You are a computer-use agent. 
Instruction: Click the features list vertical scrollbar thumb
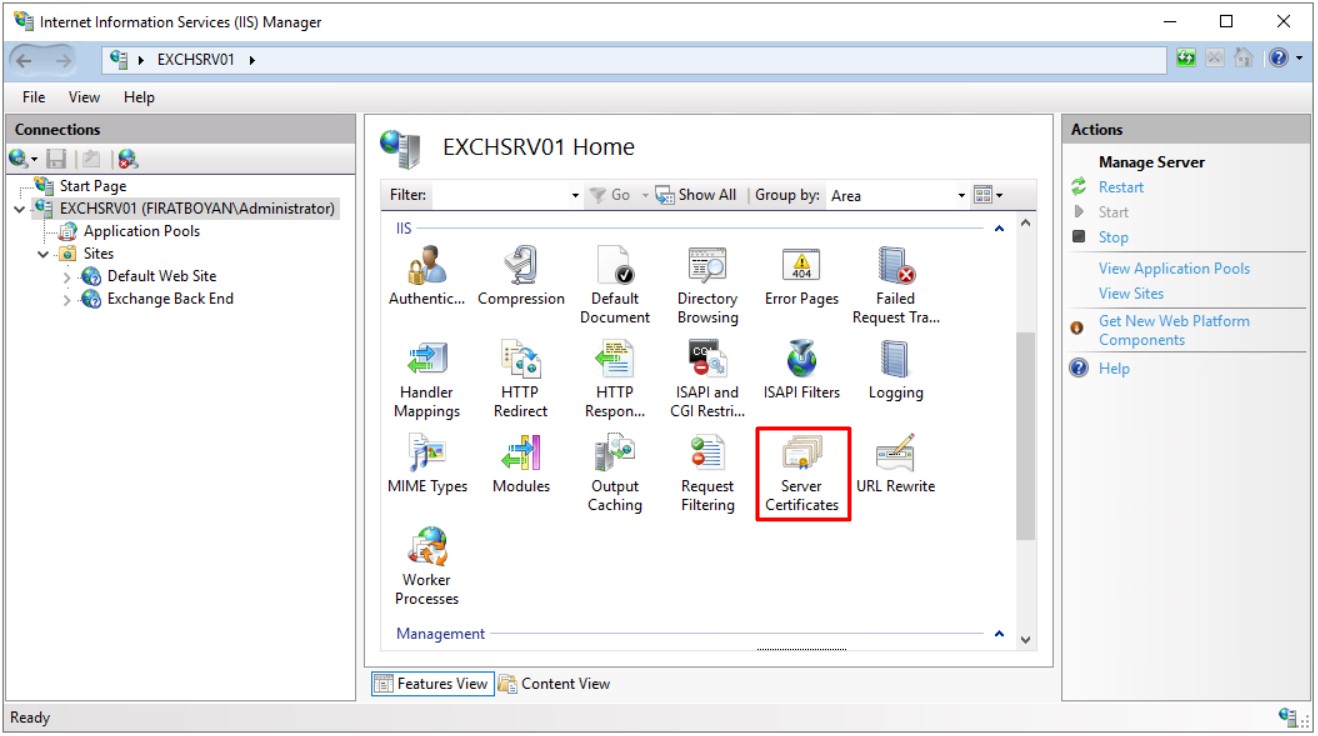[1025, 437]
